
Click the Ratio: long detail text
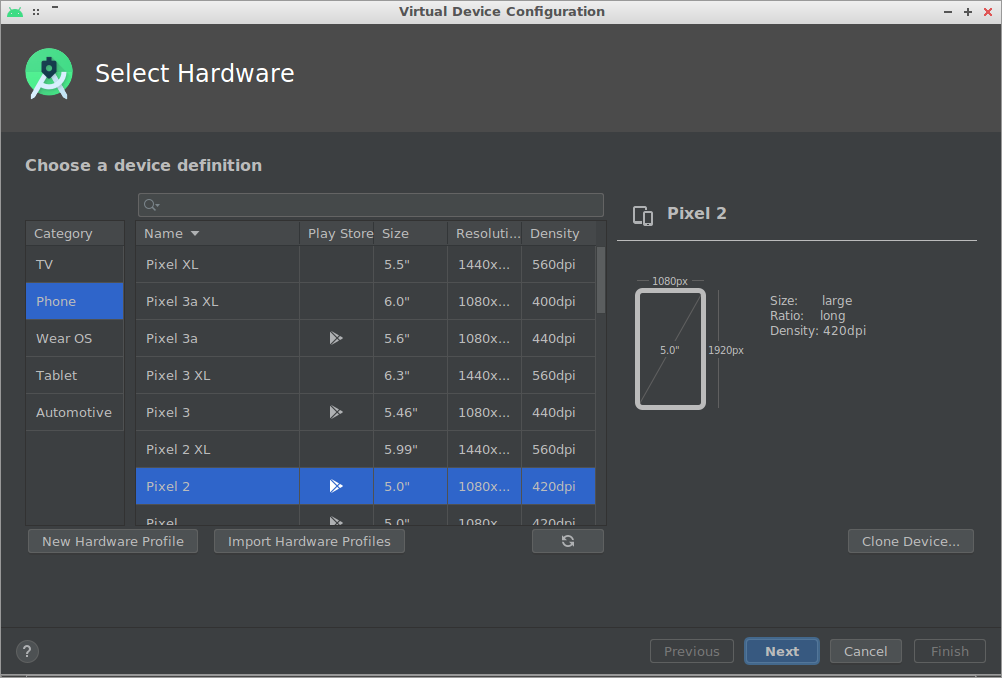pyautogui.click(x=807, y=316)
